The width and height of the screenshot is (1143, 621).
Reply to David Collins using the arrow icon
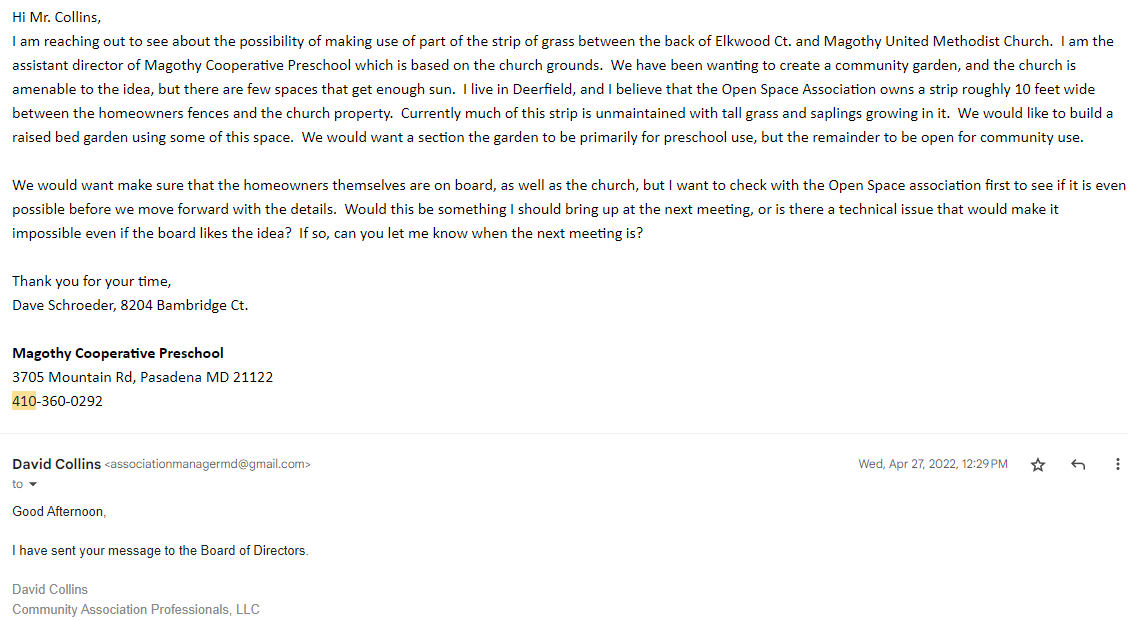[1078, 465]
